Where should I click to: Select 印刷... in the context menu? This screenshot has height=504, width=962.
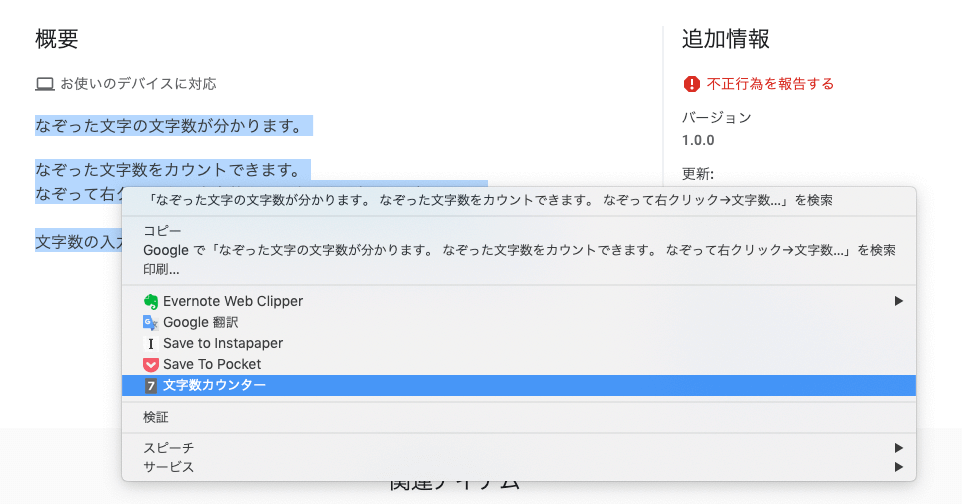(518, 269)
